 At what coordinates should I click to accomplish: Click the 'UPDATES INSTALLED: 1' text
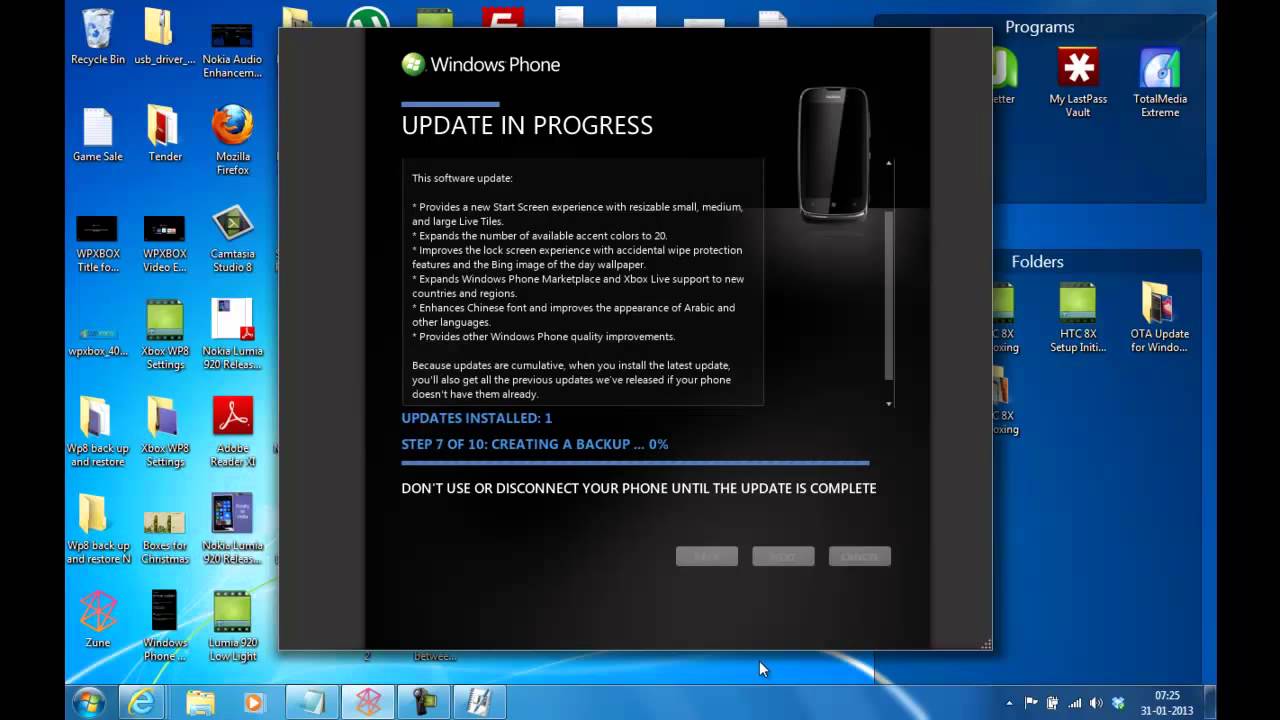[476, 418]
